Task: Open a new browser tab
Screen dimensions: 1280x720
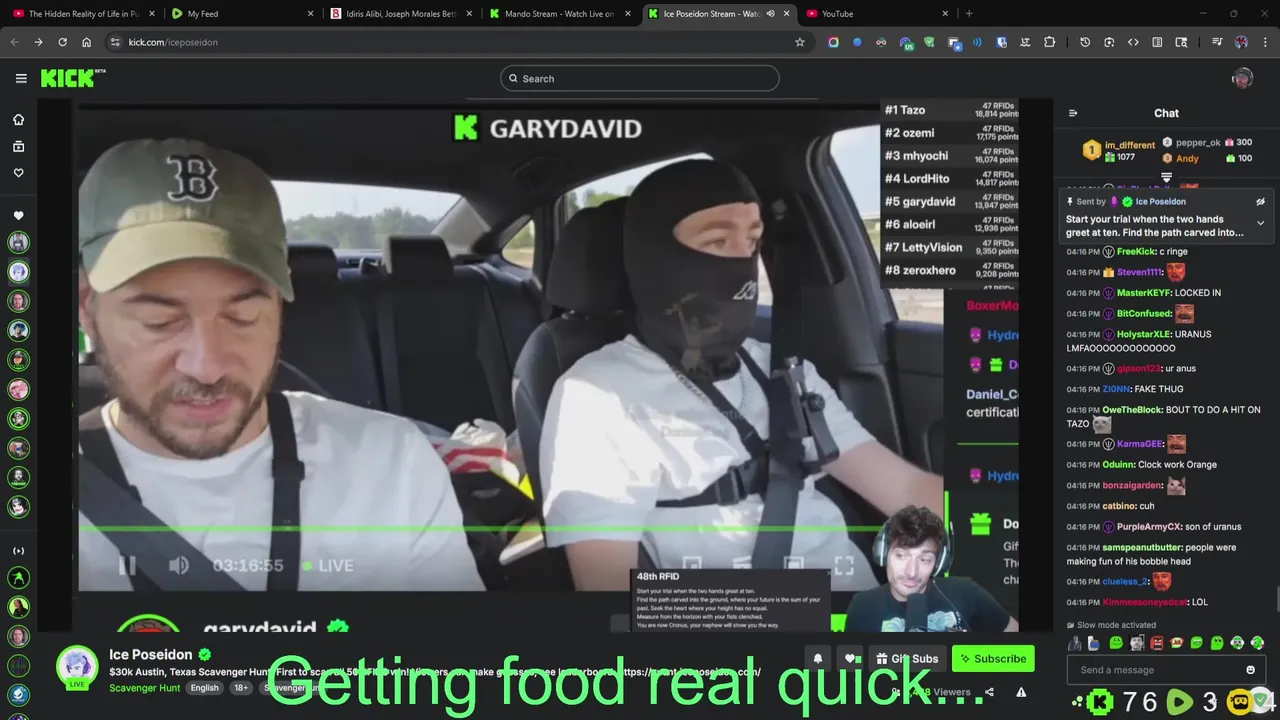Action: [x=969, y=14]
